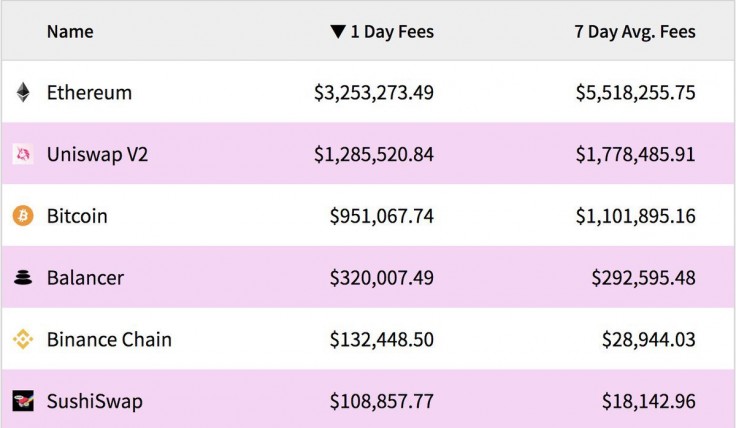Screen dimensions: 736x428
Task: Open the Binance Chain name link
Action: [x=109, y=340]
